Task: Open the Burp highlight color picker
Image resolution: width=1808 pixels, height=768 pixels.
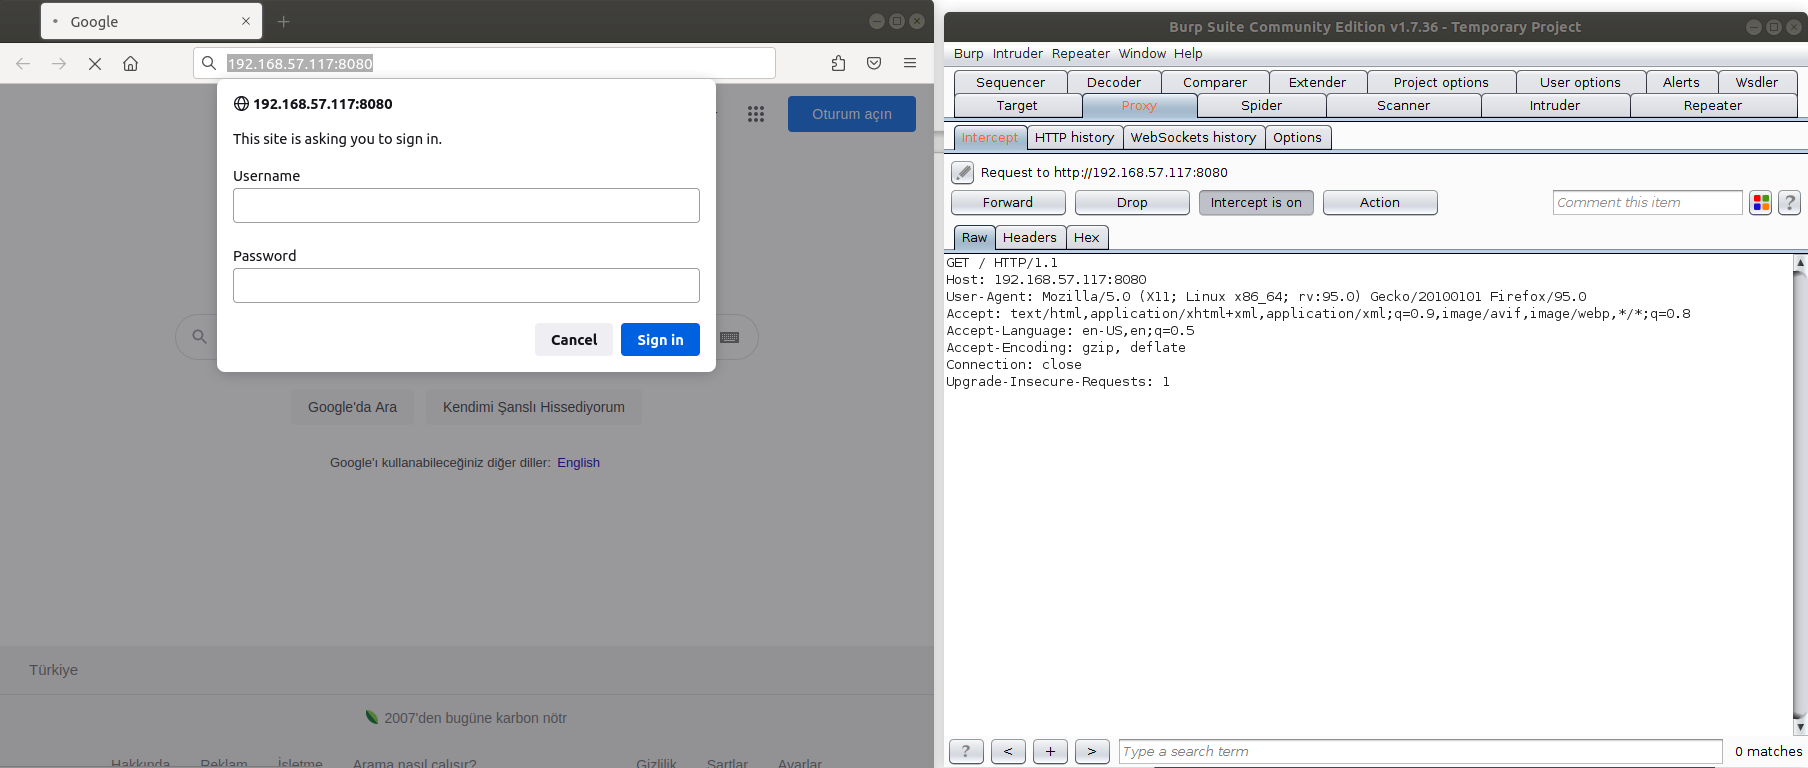Action: tap(1761, 203)
